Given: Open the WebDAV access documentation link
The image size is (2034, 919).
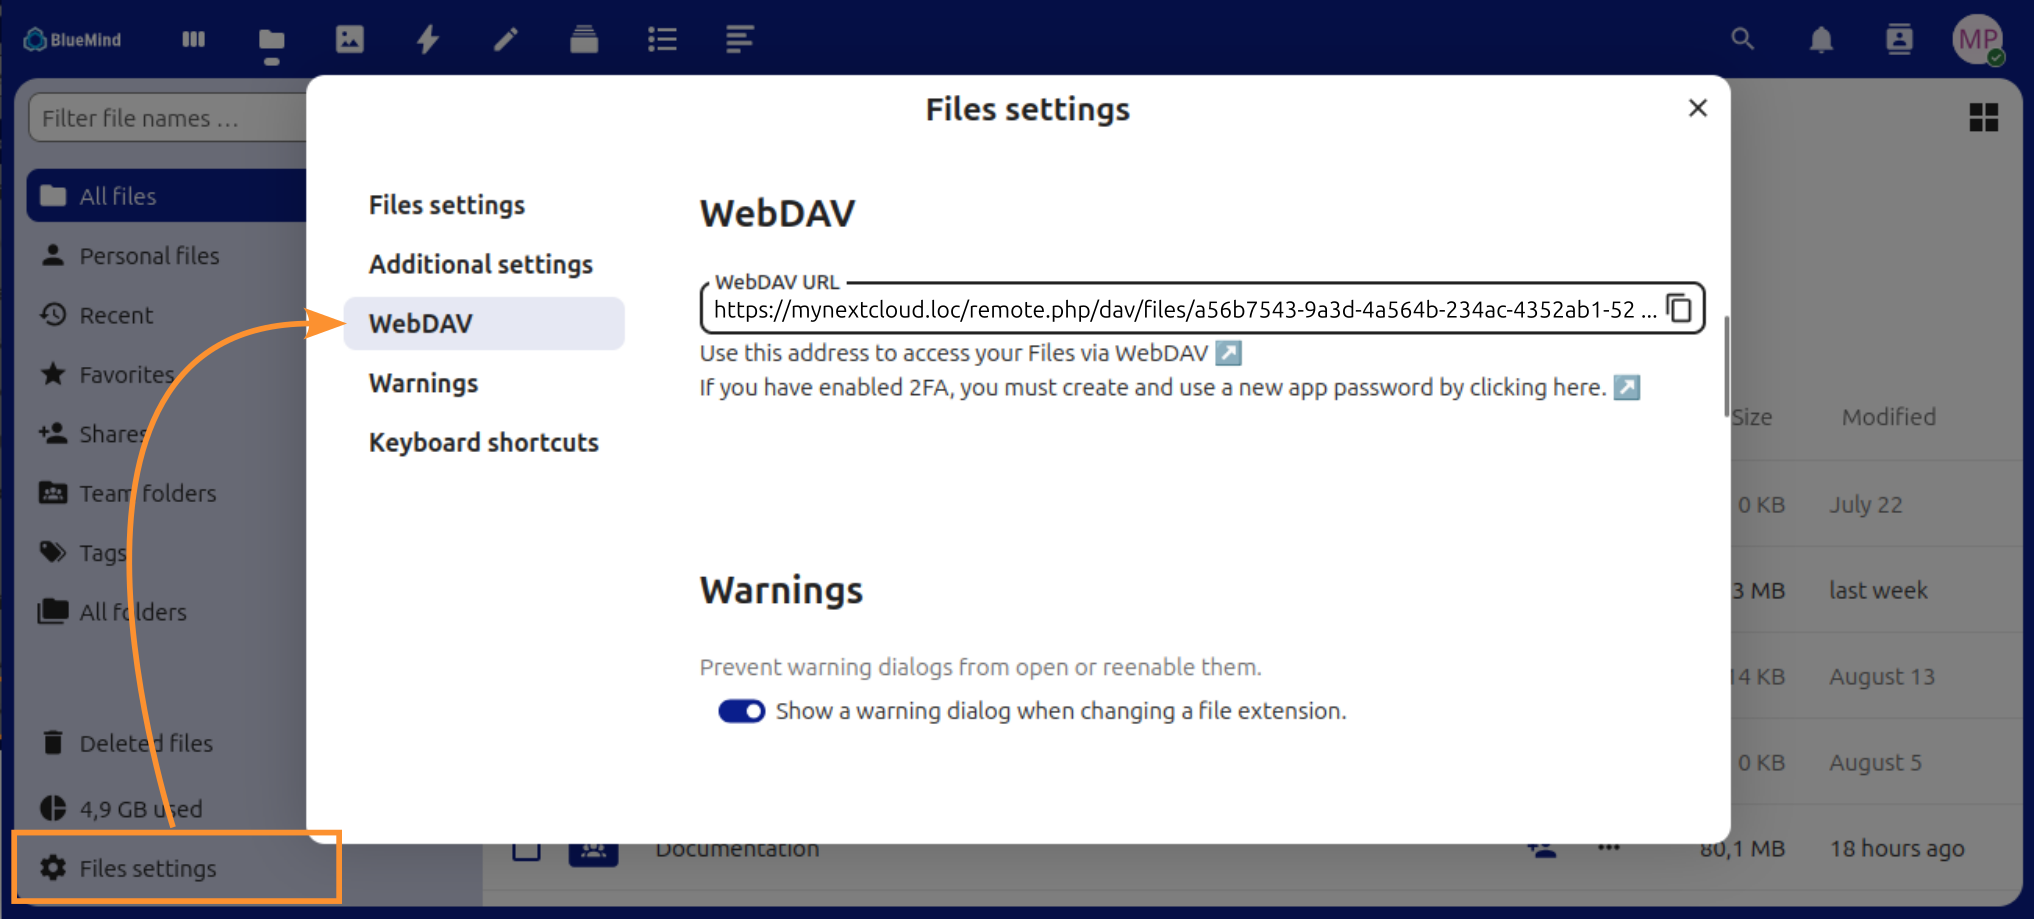Looking at the screenshot, I should tap(1228, 353).
